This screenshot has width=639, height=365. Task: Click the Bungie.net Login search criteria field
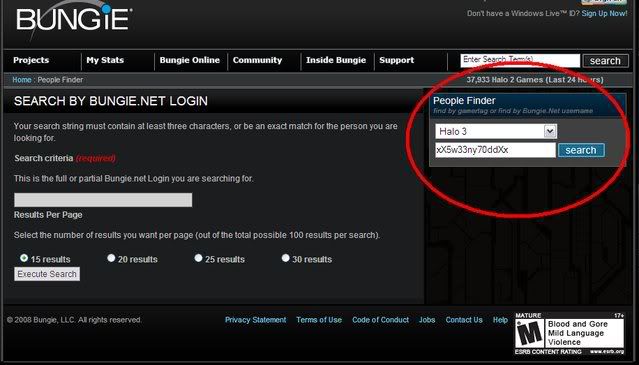click(103, 200)
